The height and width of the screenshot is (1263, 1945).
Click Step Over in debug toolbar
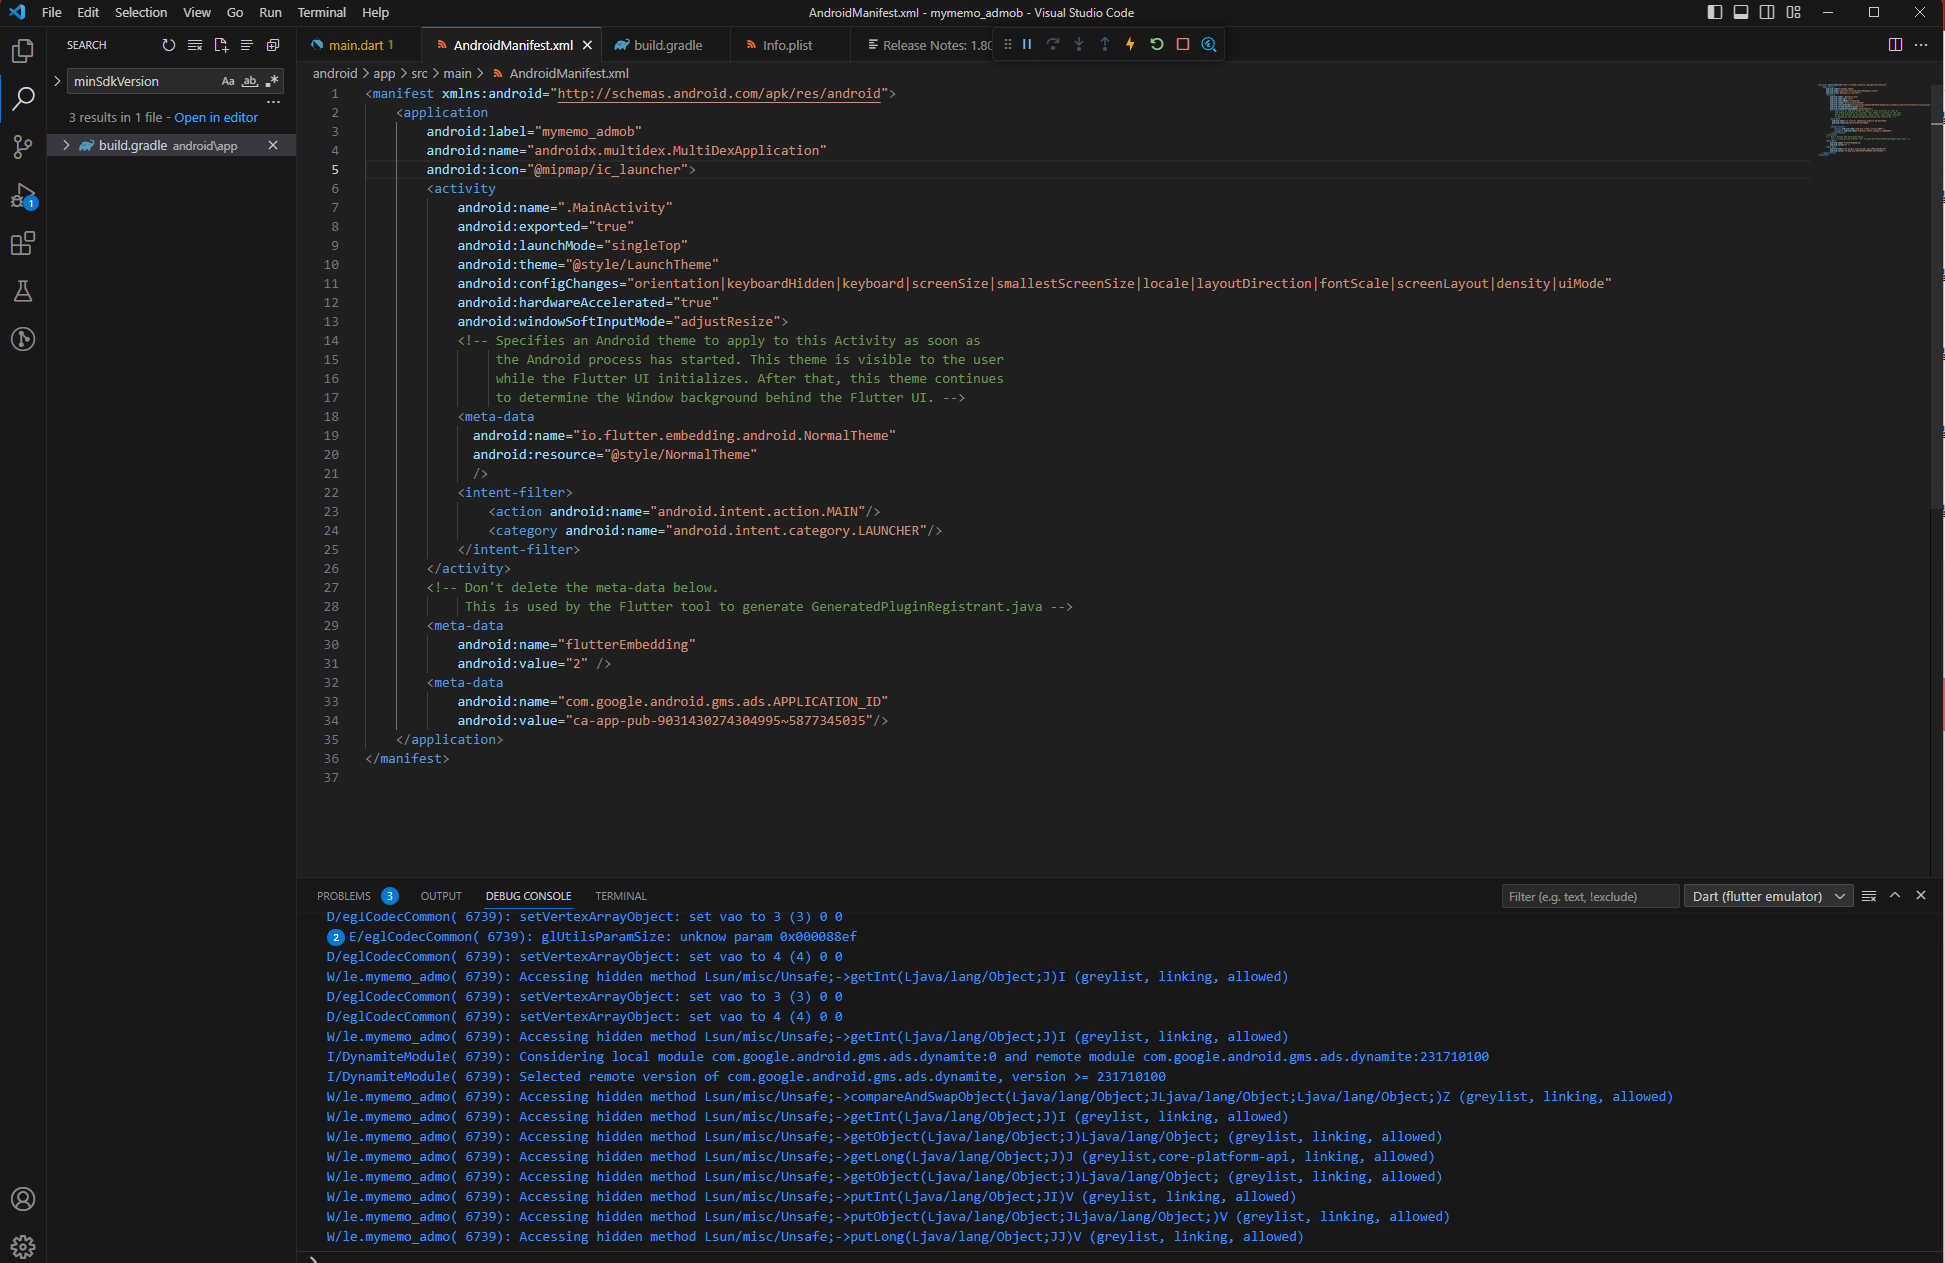click(1053, 44)
